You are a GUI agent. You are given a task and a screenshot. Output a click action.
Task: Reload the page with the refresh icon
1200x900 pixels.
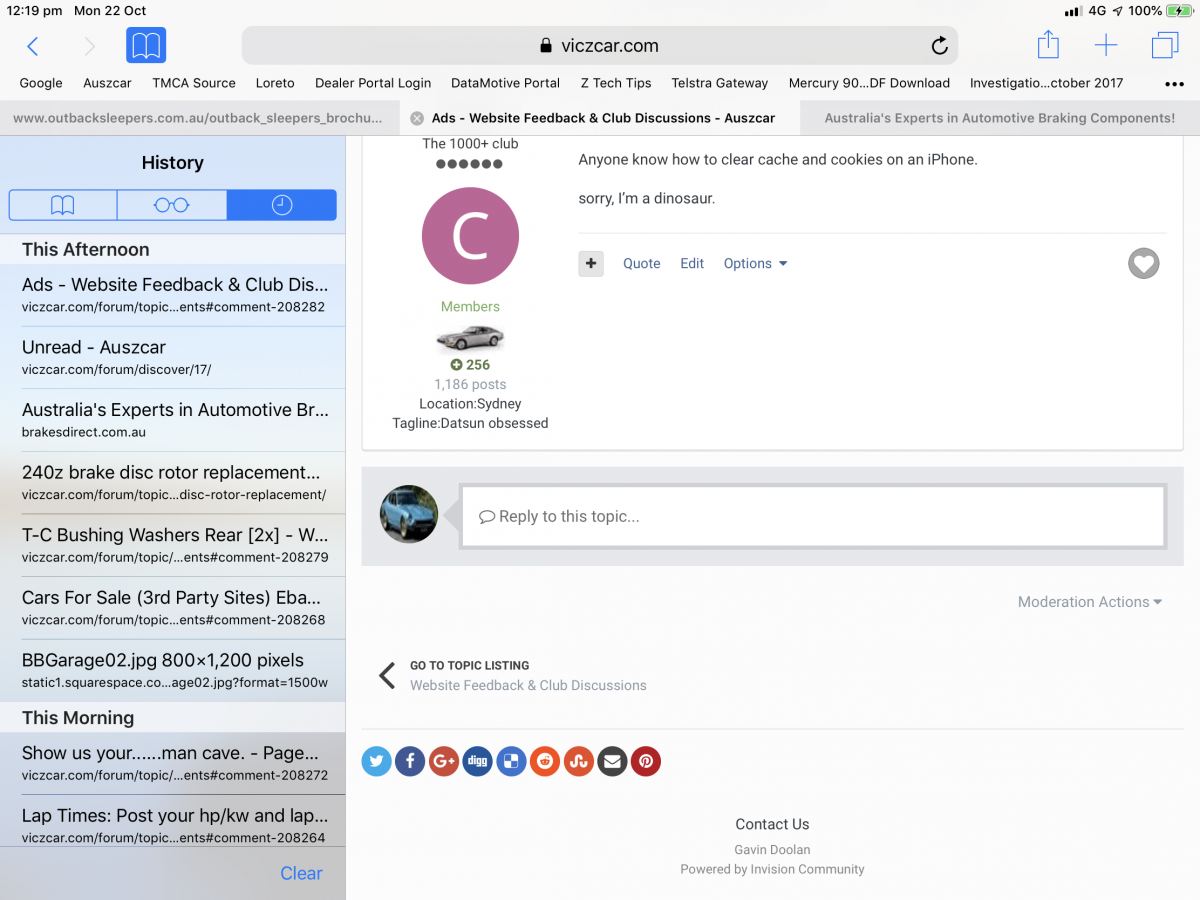click(939, 46)
